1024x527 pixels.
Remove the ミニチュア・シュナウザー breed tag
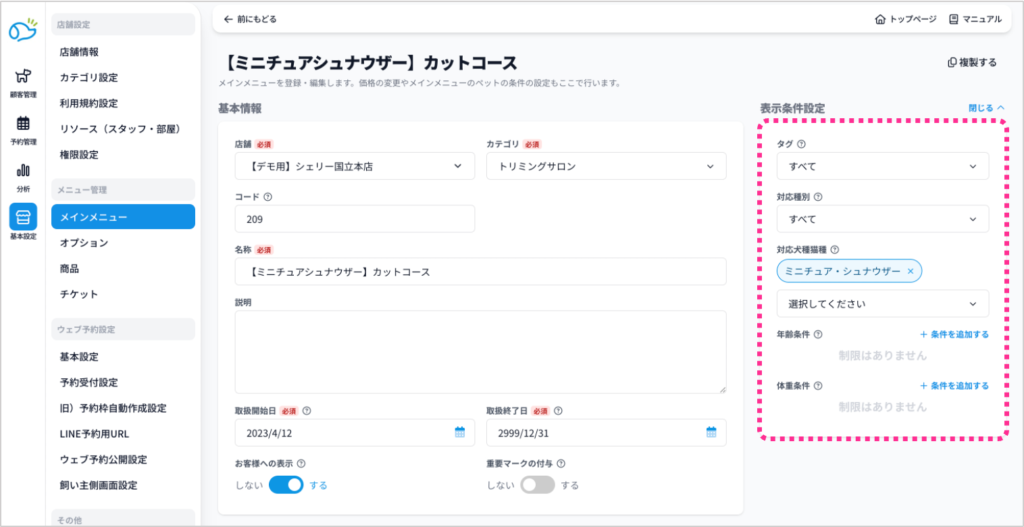point(910,271)
